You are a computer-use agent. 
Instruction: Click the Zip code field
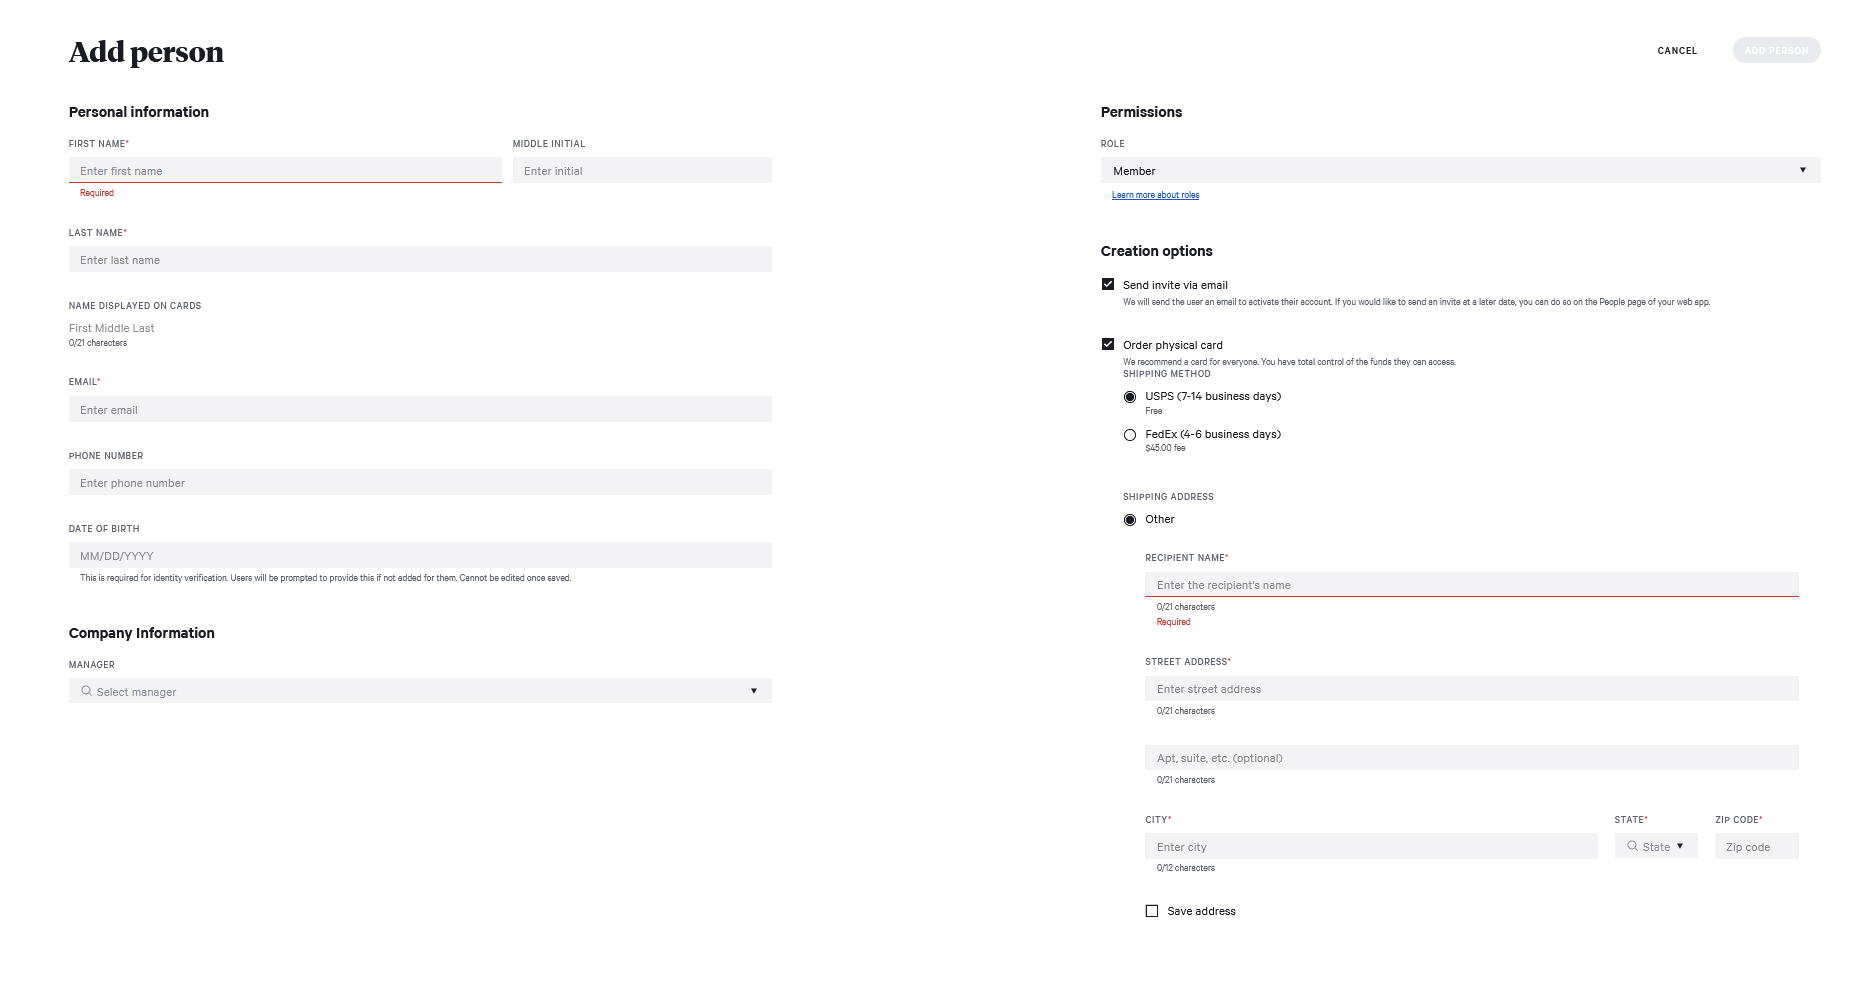(x=1756, y=847)
